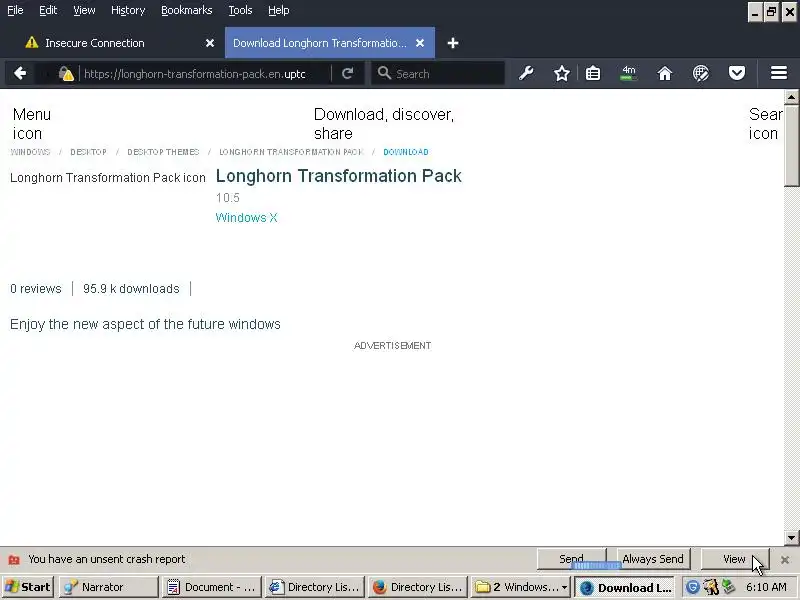Click the Search icon on the page
800x600 pixels.
coord(765,124)
